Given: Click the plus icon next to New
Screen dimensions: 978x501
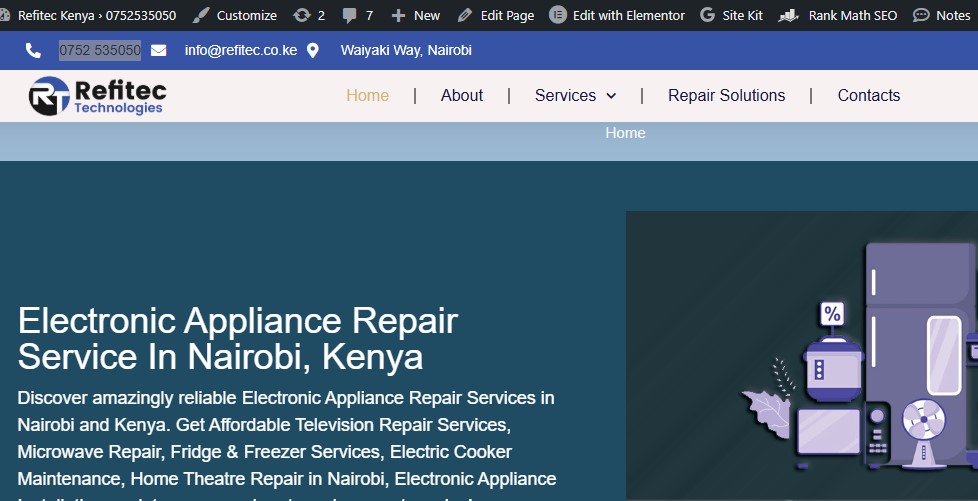Looking at the screenshot, I should click(x=398, y=16).
